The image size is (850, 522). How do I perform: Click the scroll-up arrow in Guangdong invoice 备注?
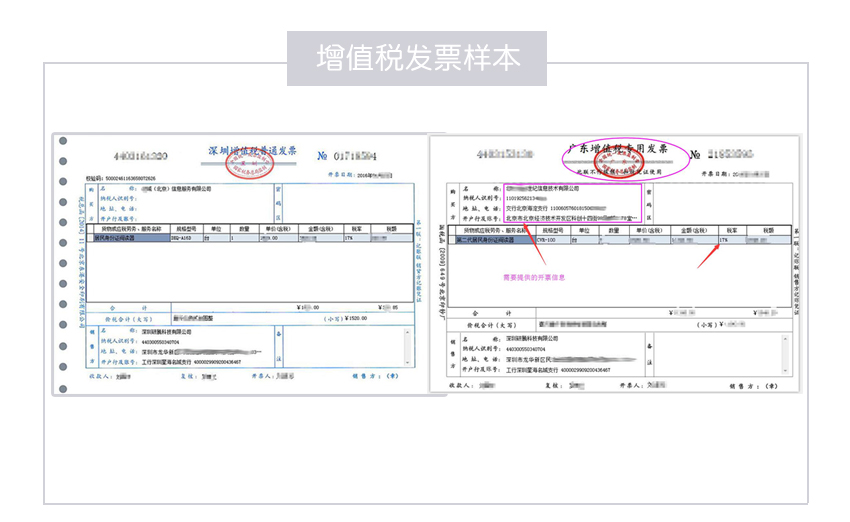(785, 339)
